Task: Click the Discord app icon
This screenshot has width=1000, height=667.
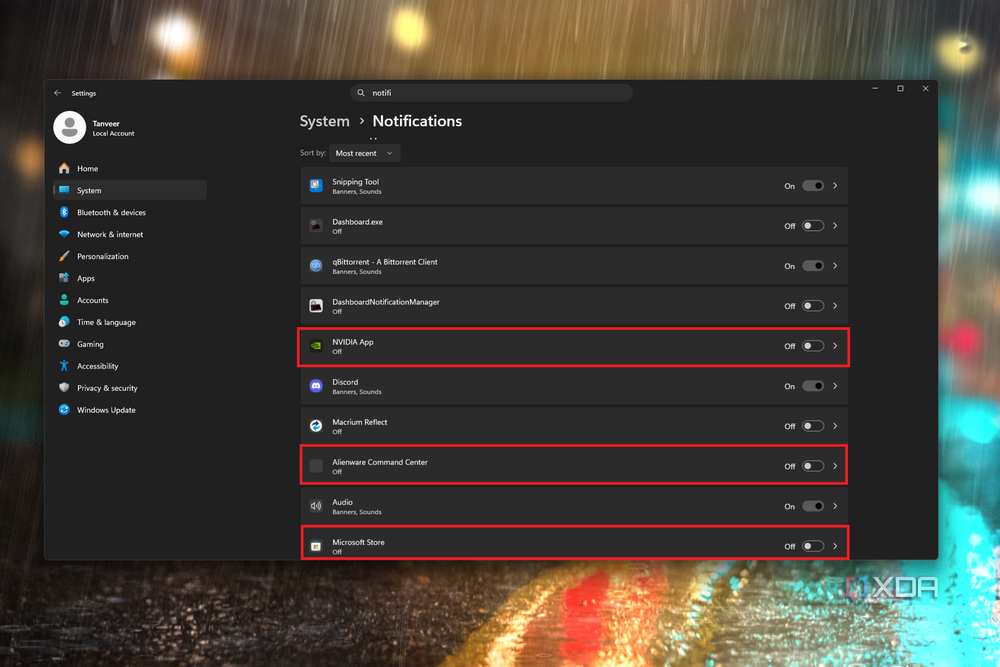Action: (x=316, y=386)
